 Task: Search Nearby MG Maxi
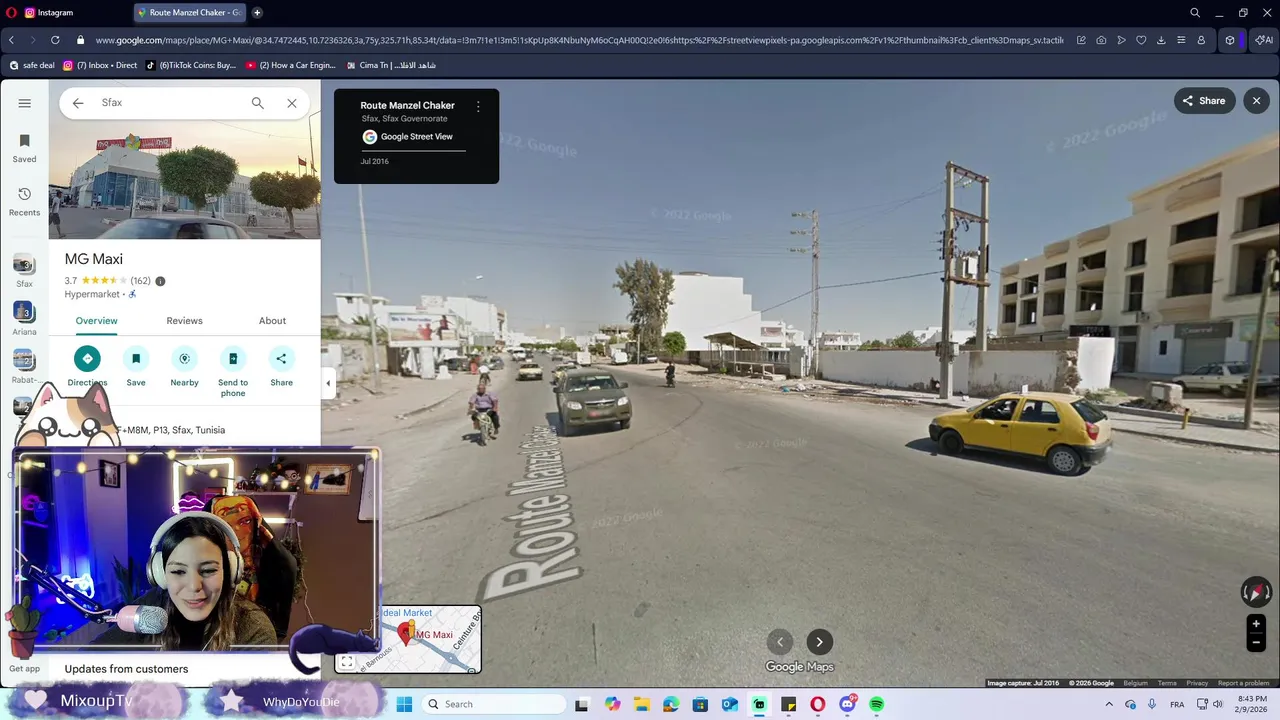(x=184, y=366)
